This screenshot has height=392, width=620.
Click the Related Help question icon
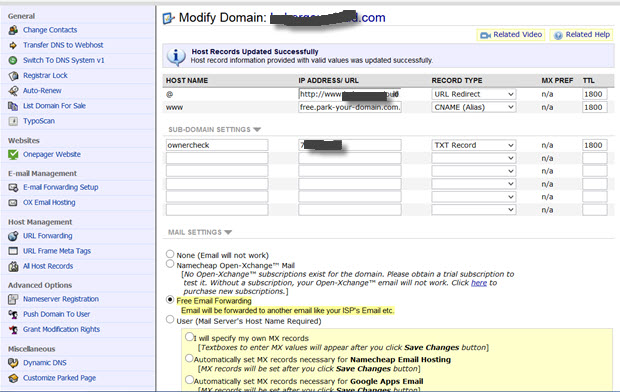coord(558,35)
